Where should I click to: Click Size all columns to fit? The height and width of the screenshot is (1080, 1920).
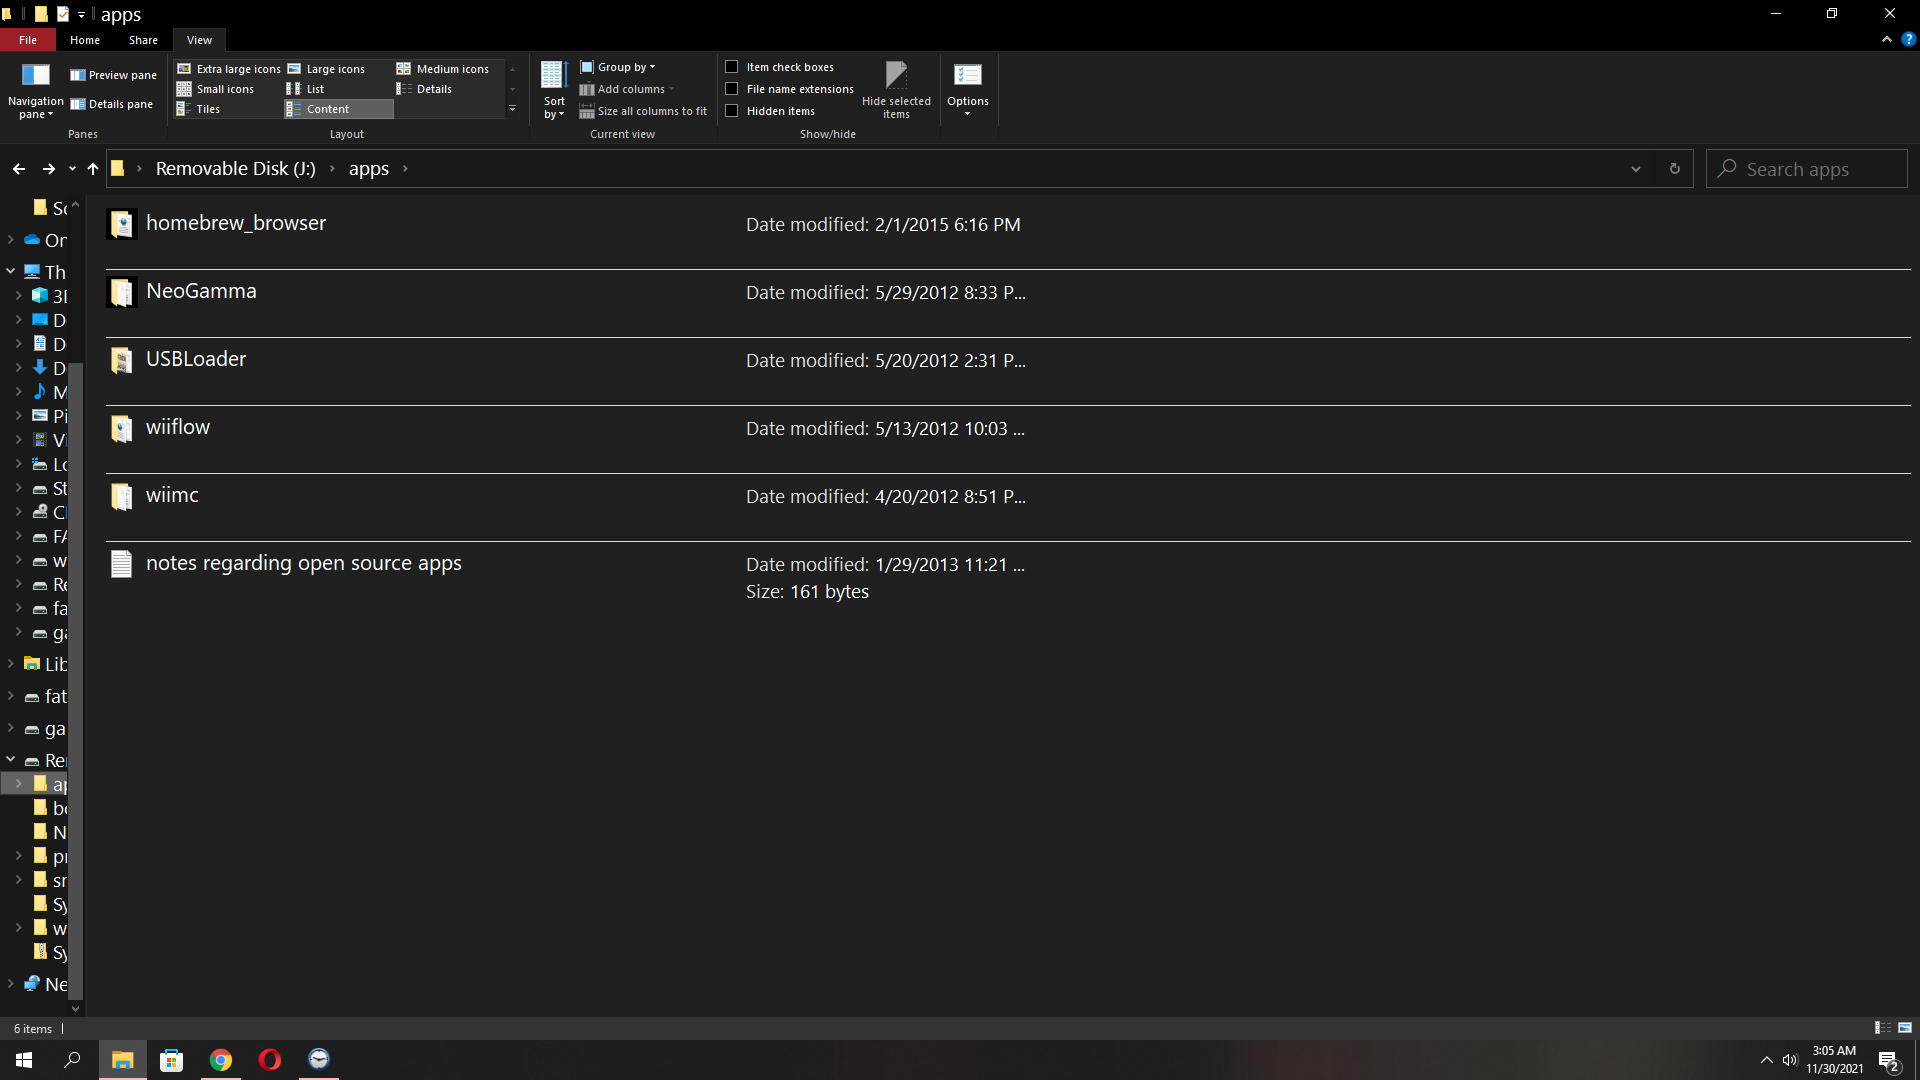pyautogui.click(x=643, y=111)
